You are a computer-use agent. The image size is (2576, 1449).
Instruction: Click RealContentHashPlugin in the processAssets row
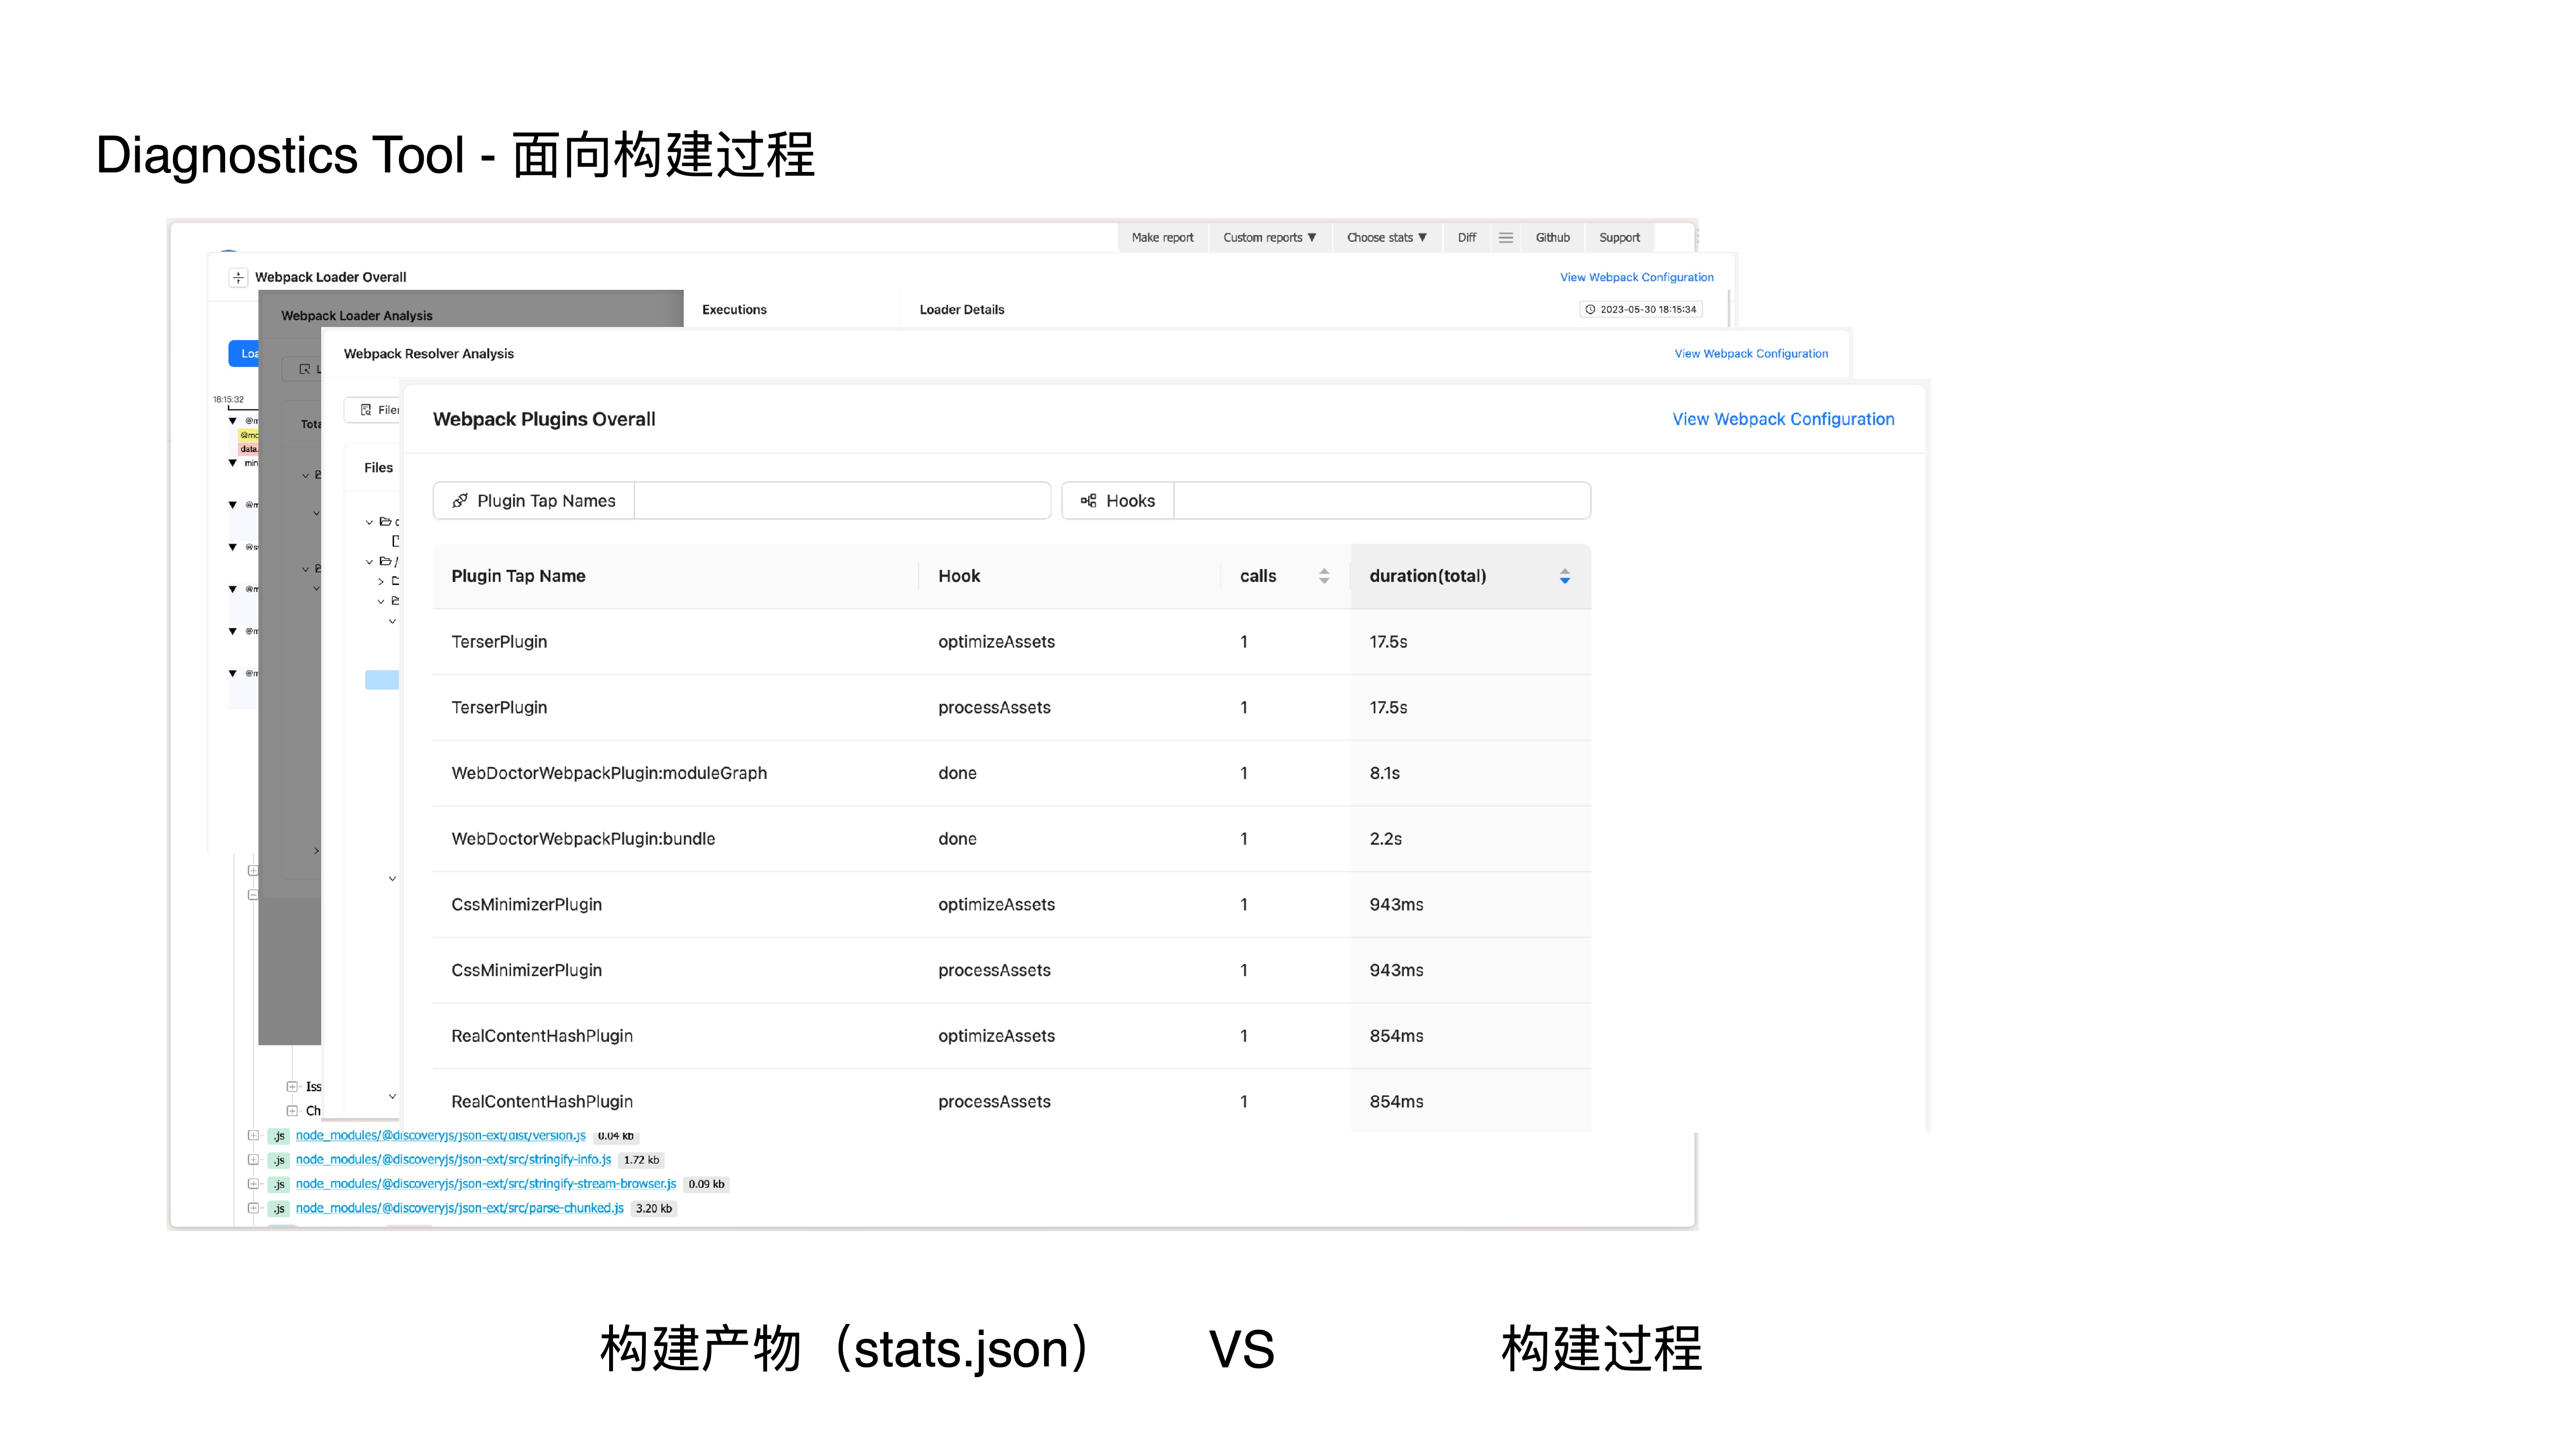tap(542, 1102)
